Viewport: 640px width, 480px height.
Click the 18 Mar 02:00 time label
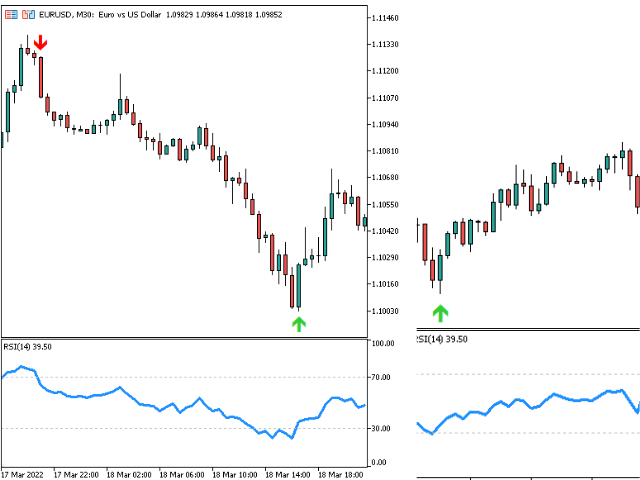coord(127,473)
